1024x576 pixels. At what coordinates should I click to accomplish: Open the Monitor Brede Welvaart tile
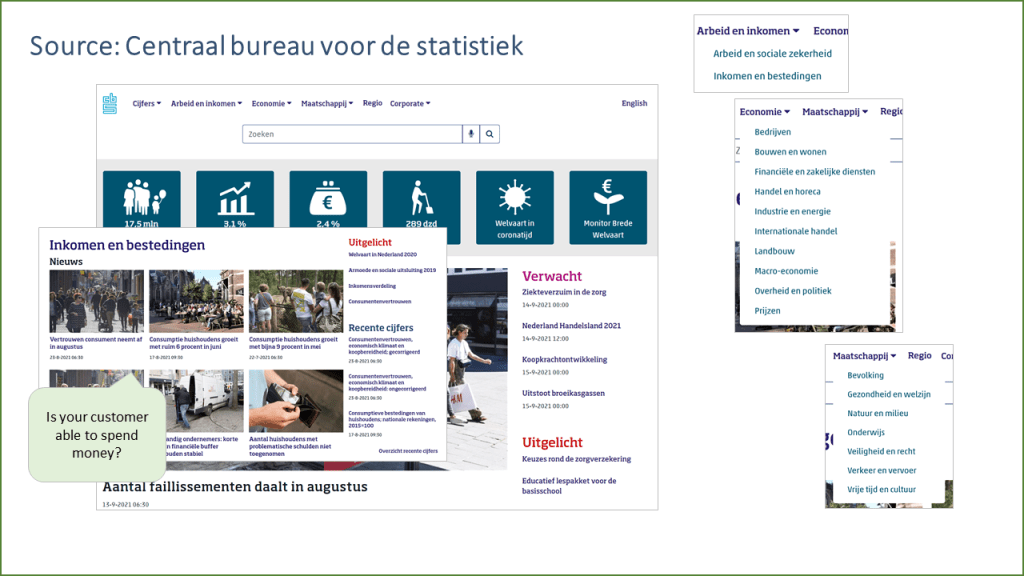click(x=608, y=207)
